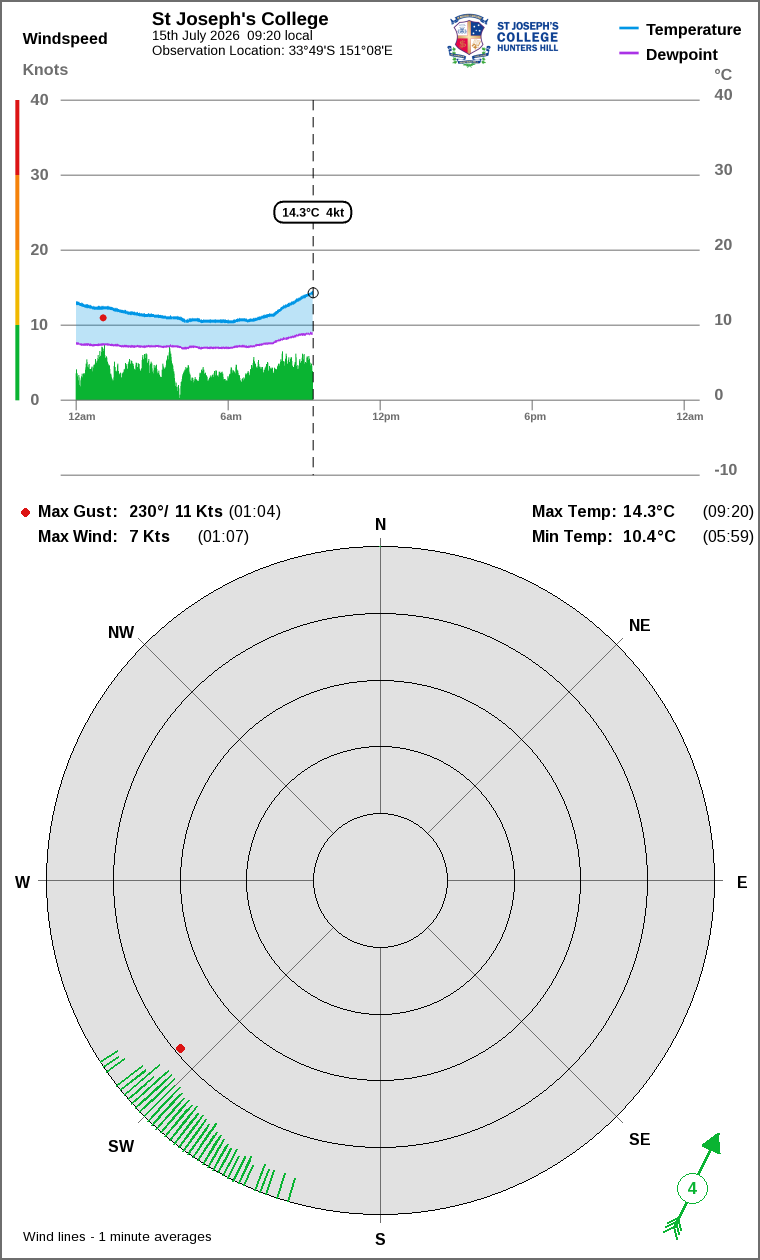Click the purple Dewpoint legend line
760x1260 pixels.
click(629, 54)
